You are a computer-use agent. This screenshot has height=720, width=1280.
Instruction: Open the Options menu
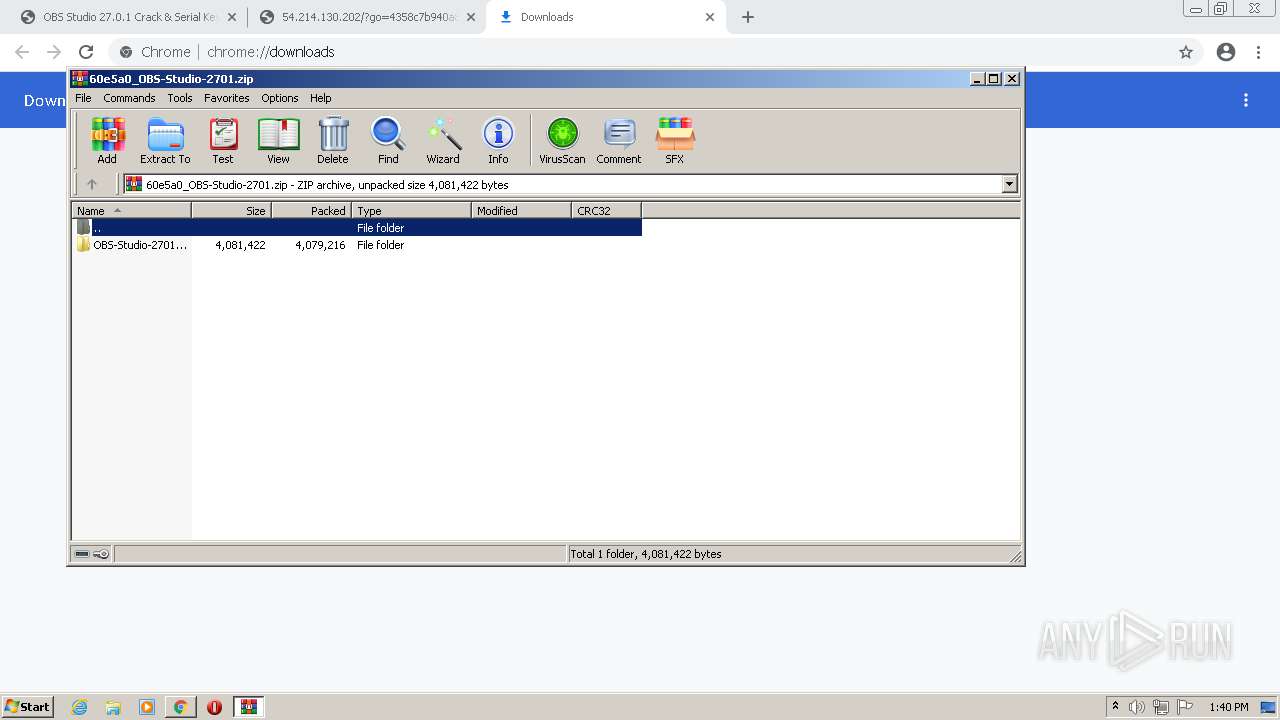click(x=280, y=98)
